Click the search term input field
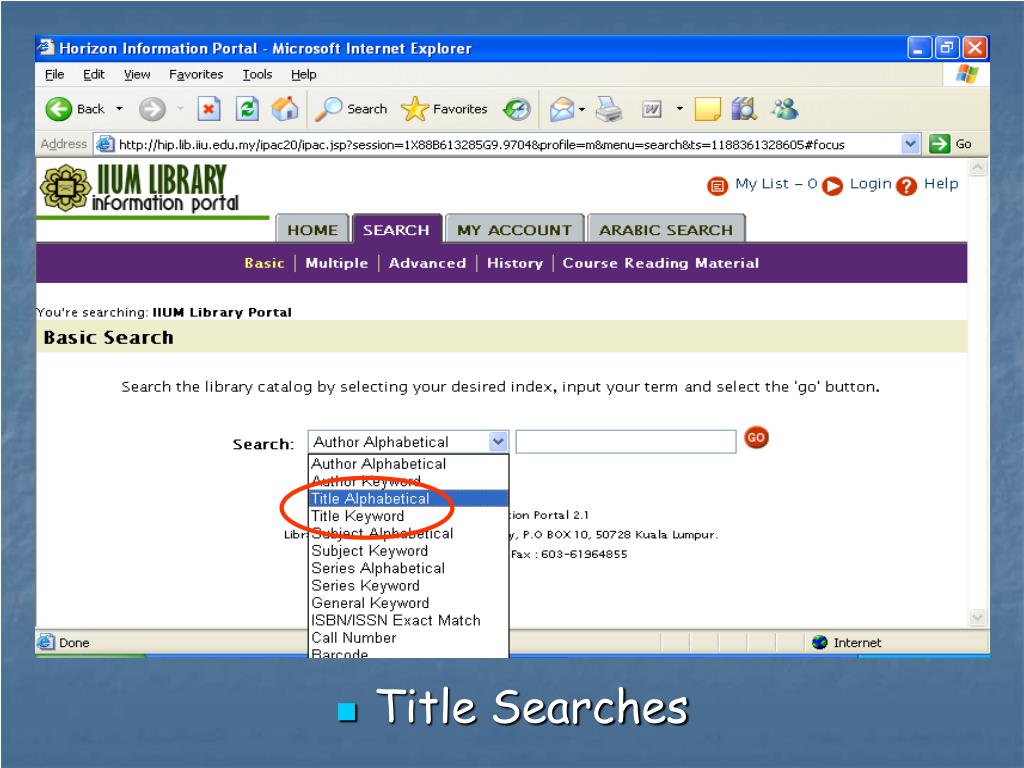The width and height of the screenshot is (1024, 768). click(x=626, y=441)
